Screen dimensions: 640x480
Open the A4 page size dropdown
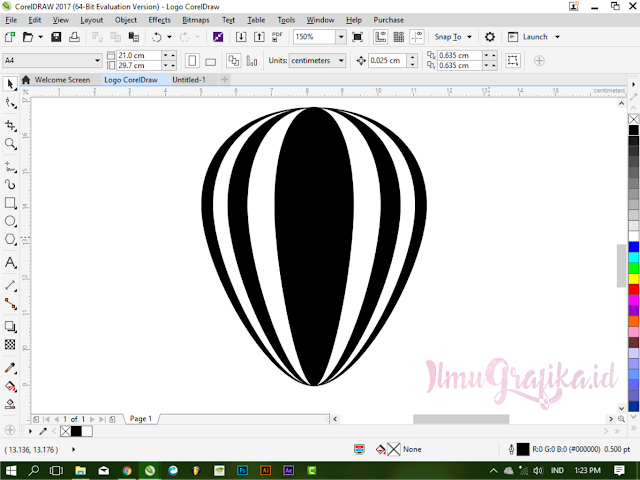pyautogui.click(x=97, y=61)
